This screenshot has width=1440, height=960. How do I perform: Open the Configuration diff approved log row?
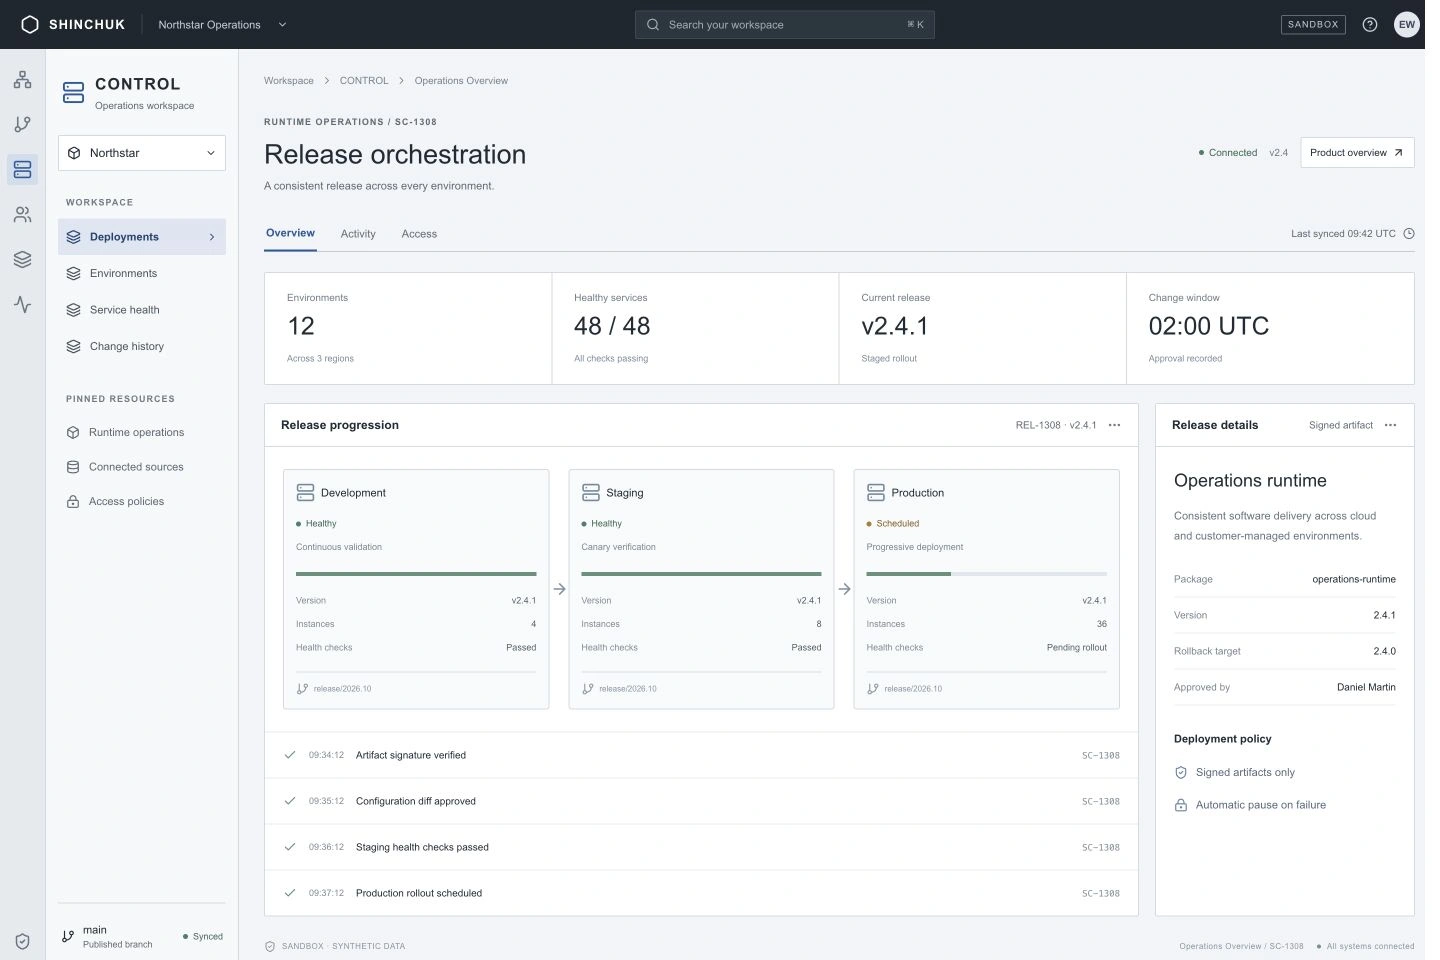click(x=701, y=802)
